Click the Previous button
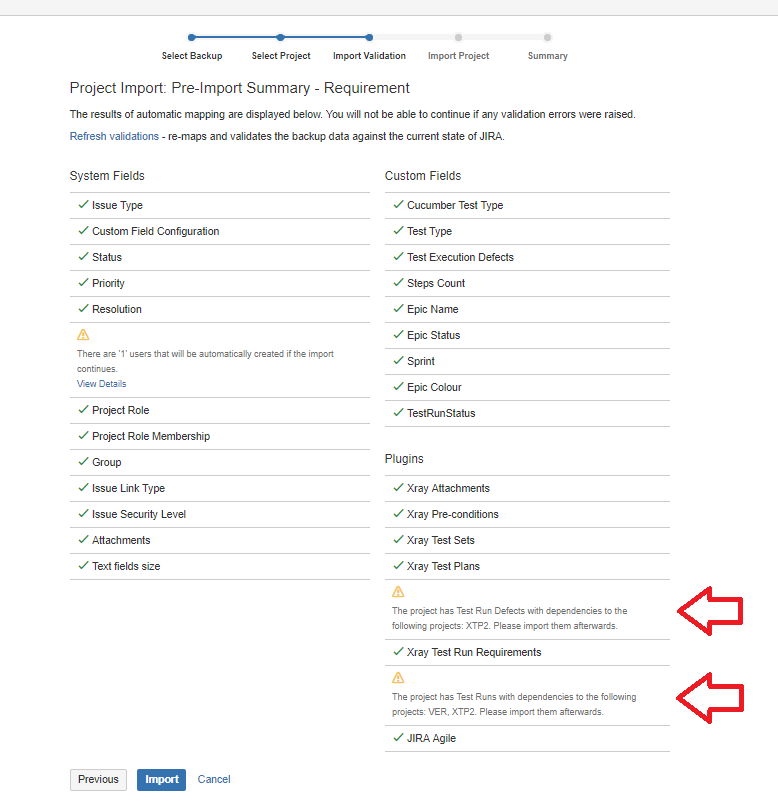This screenshot has width=778, height=804. click(x=98, y=779)
